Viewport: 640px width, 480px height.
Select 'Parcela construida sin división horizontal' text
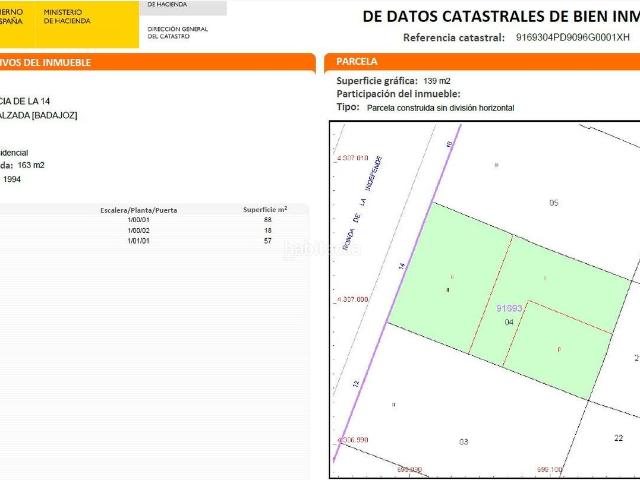440,108
